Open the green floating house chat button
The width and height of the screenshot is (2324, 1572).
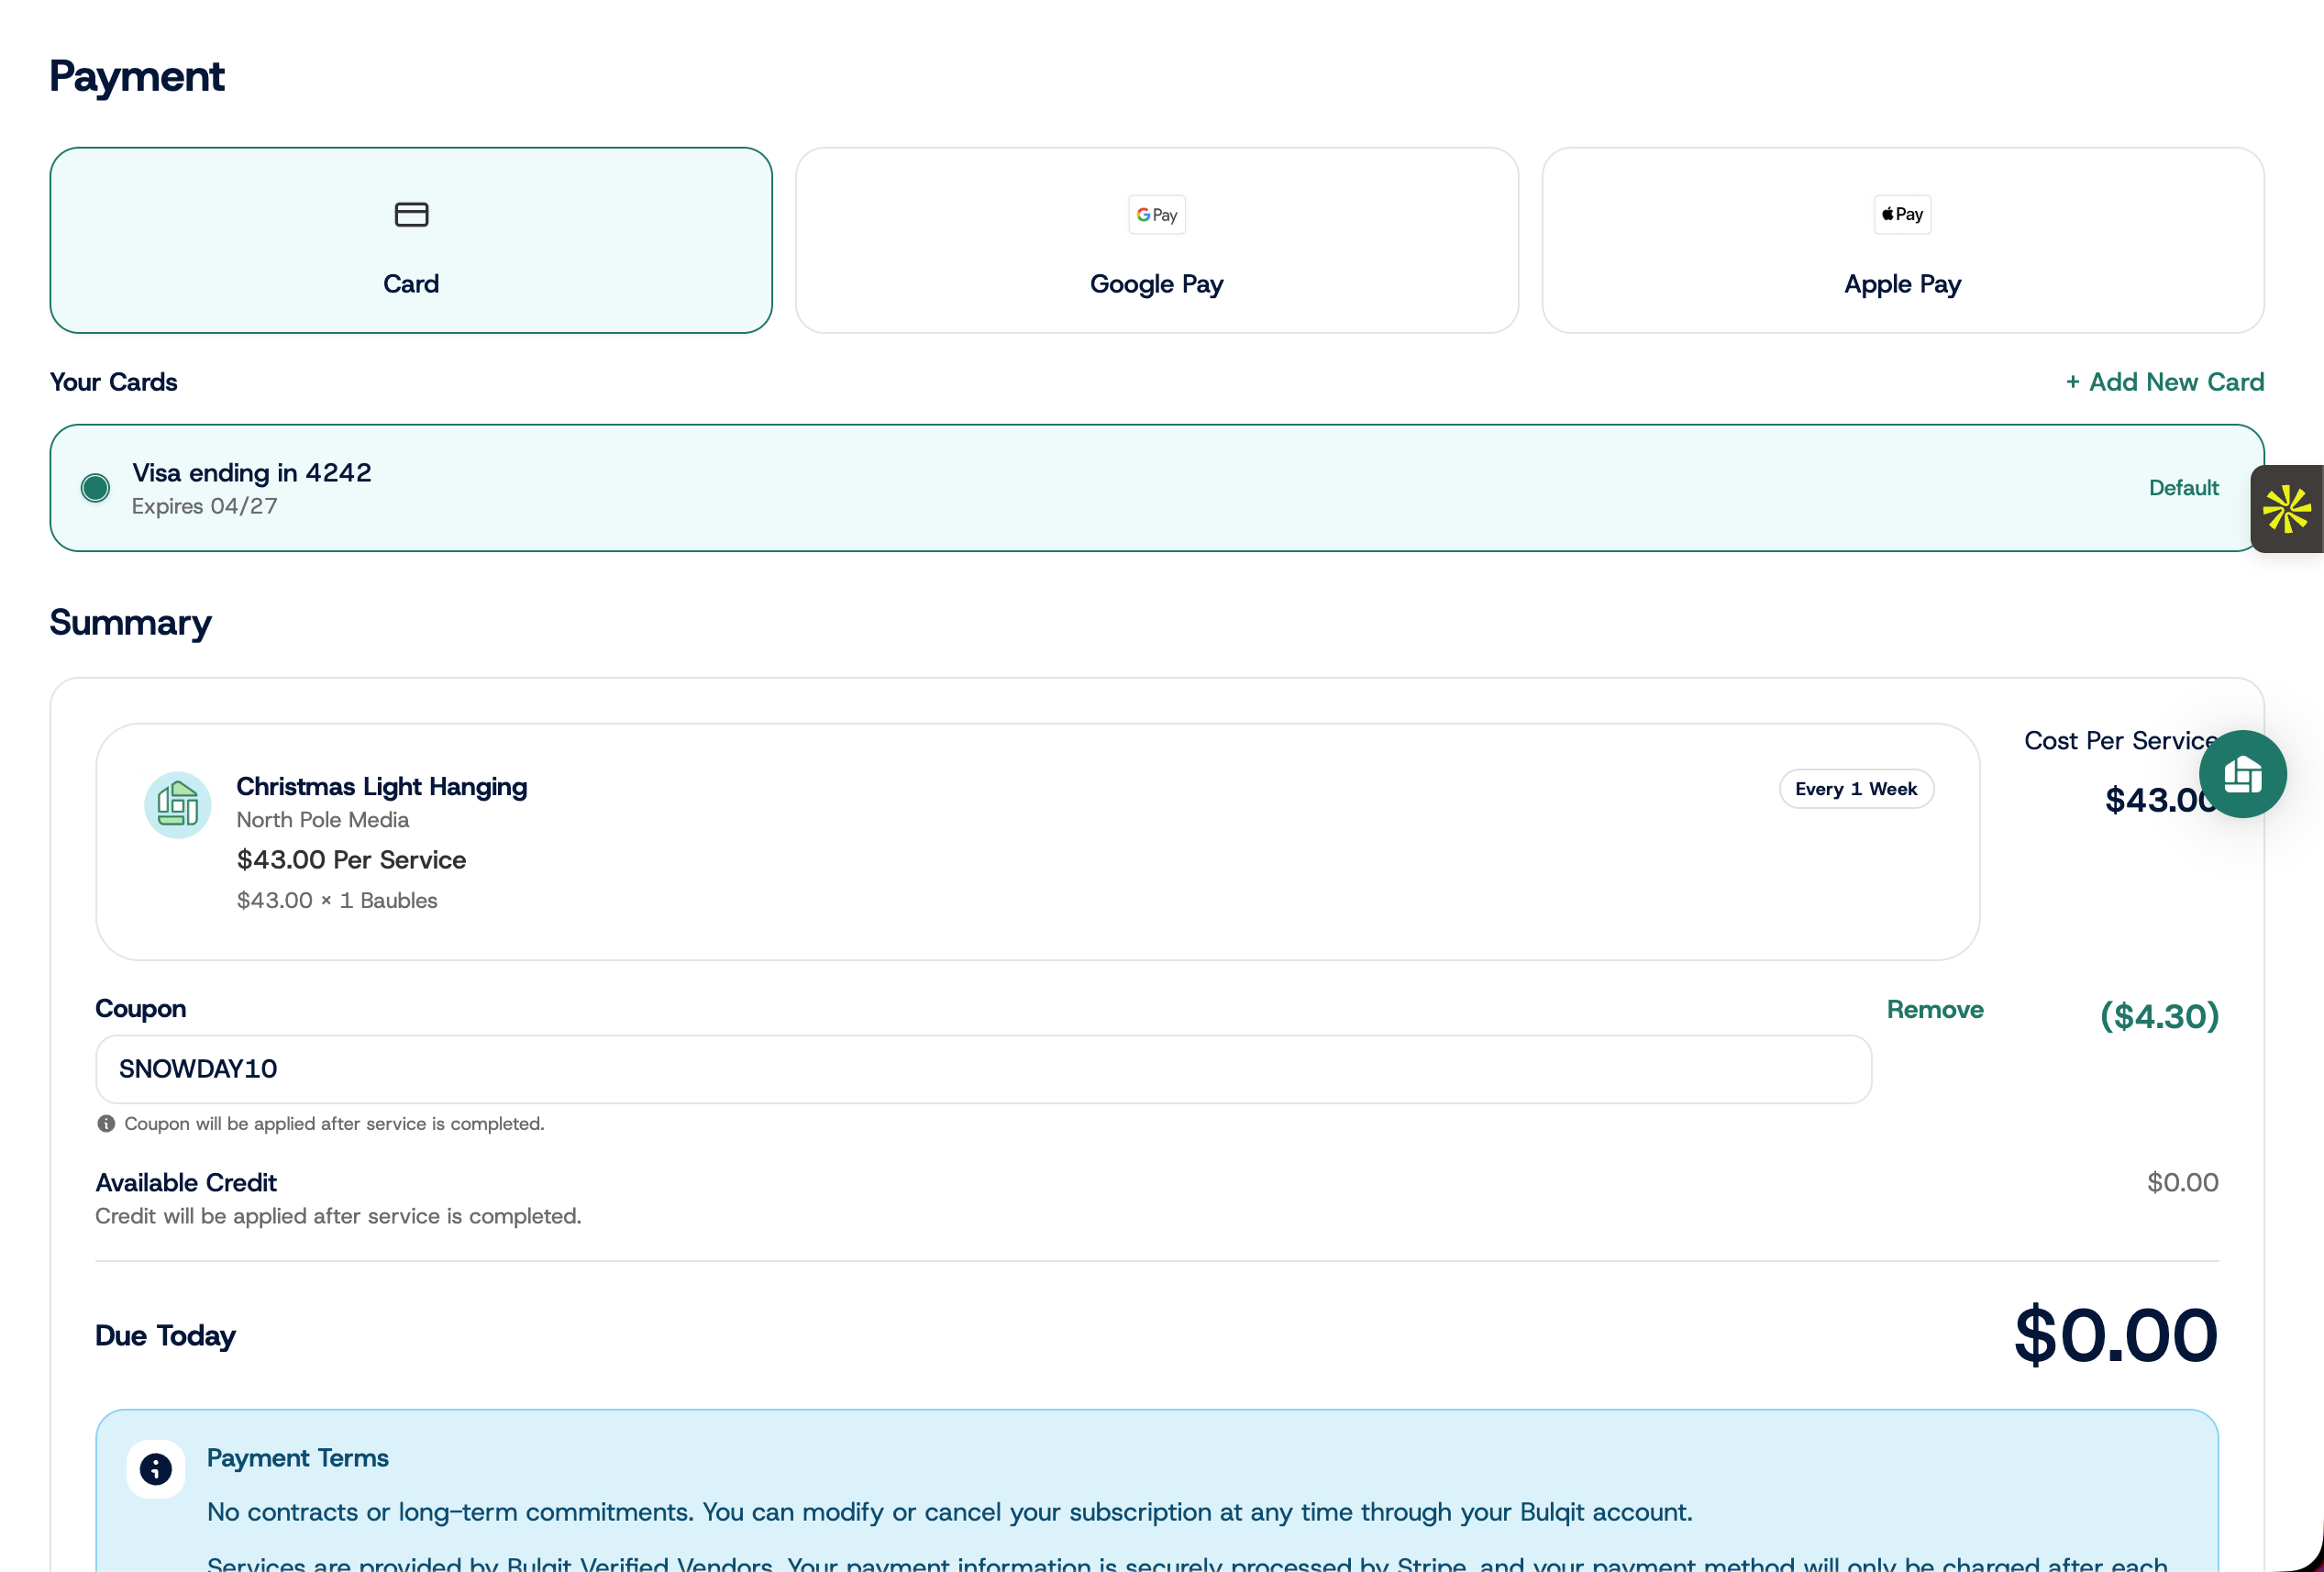pos(2243,774)
